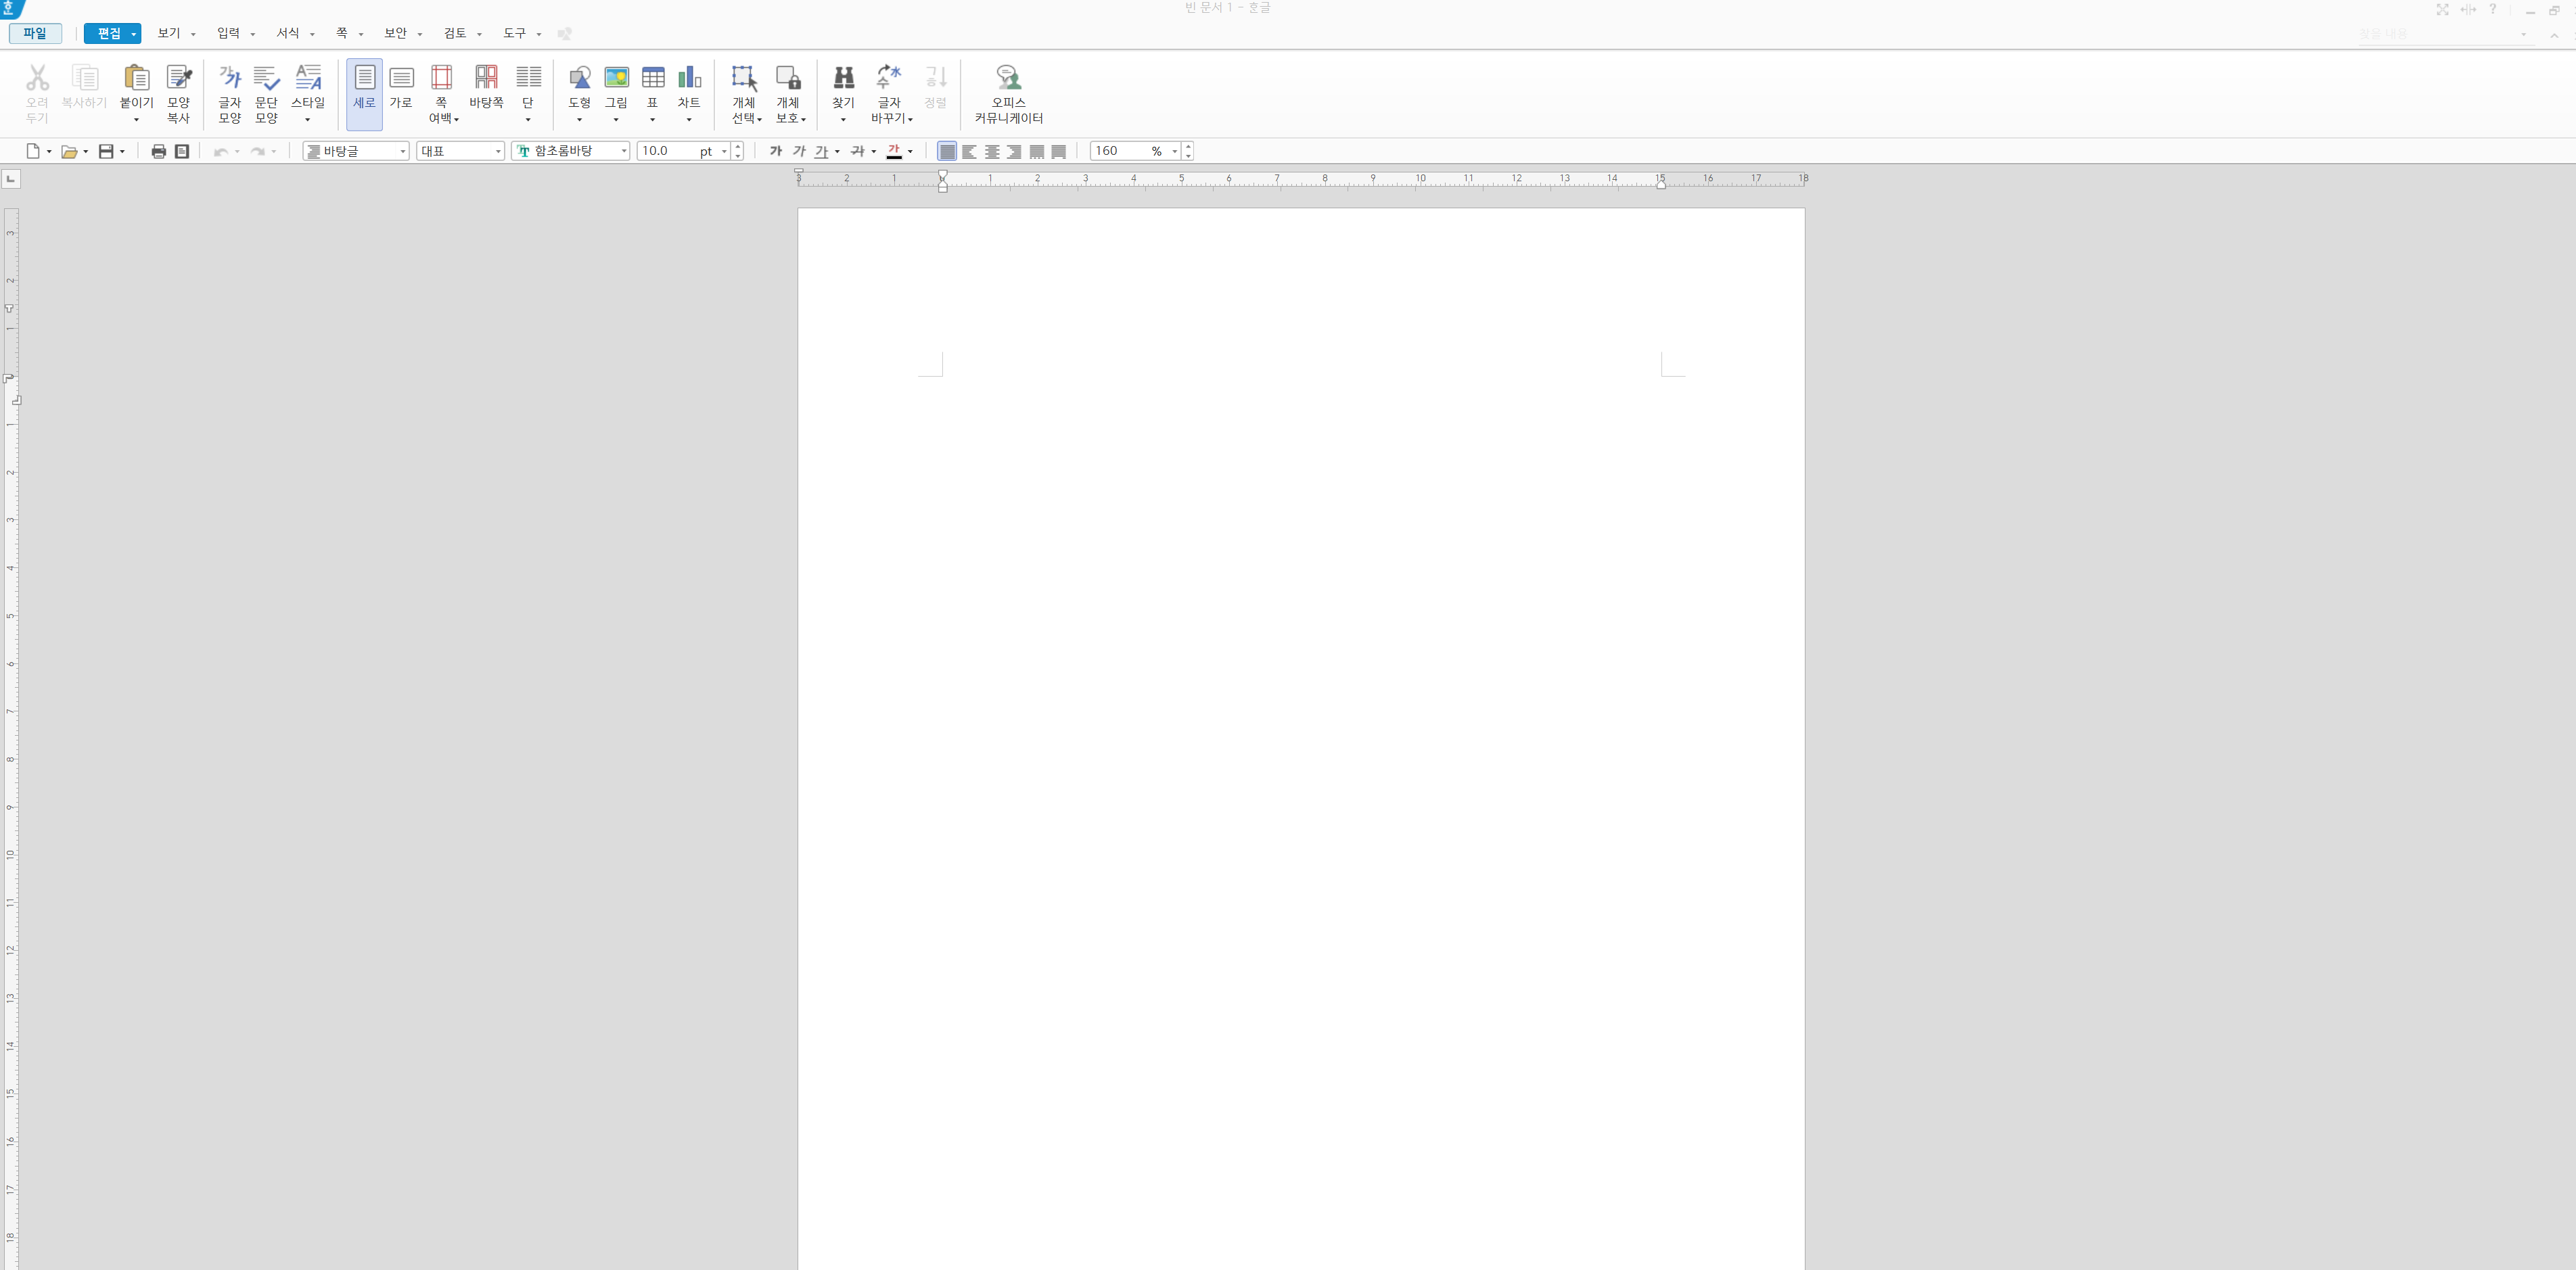Toggle italic 가 formatting
Viewport: 2576px width, 1270px height.
[x=798, y=151]
